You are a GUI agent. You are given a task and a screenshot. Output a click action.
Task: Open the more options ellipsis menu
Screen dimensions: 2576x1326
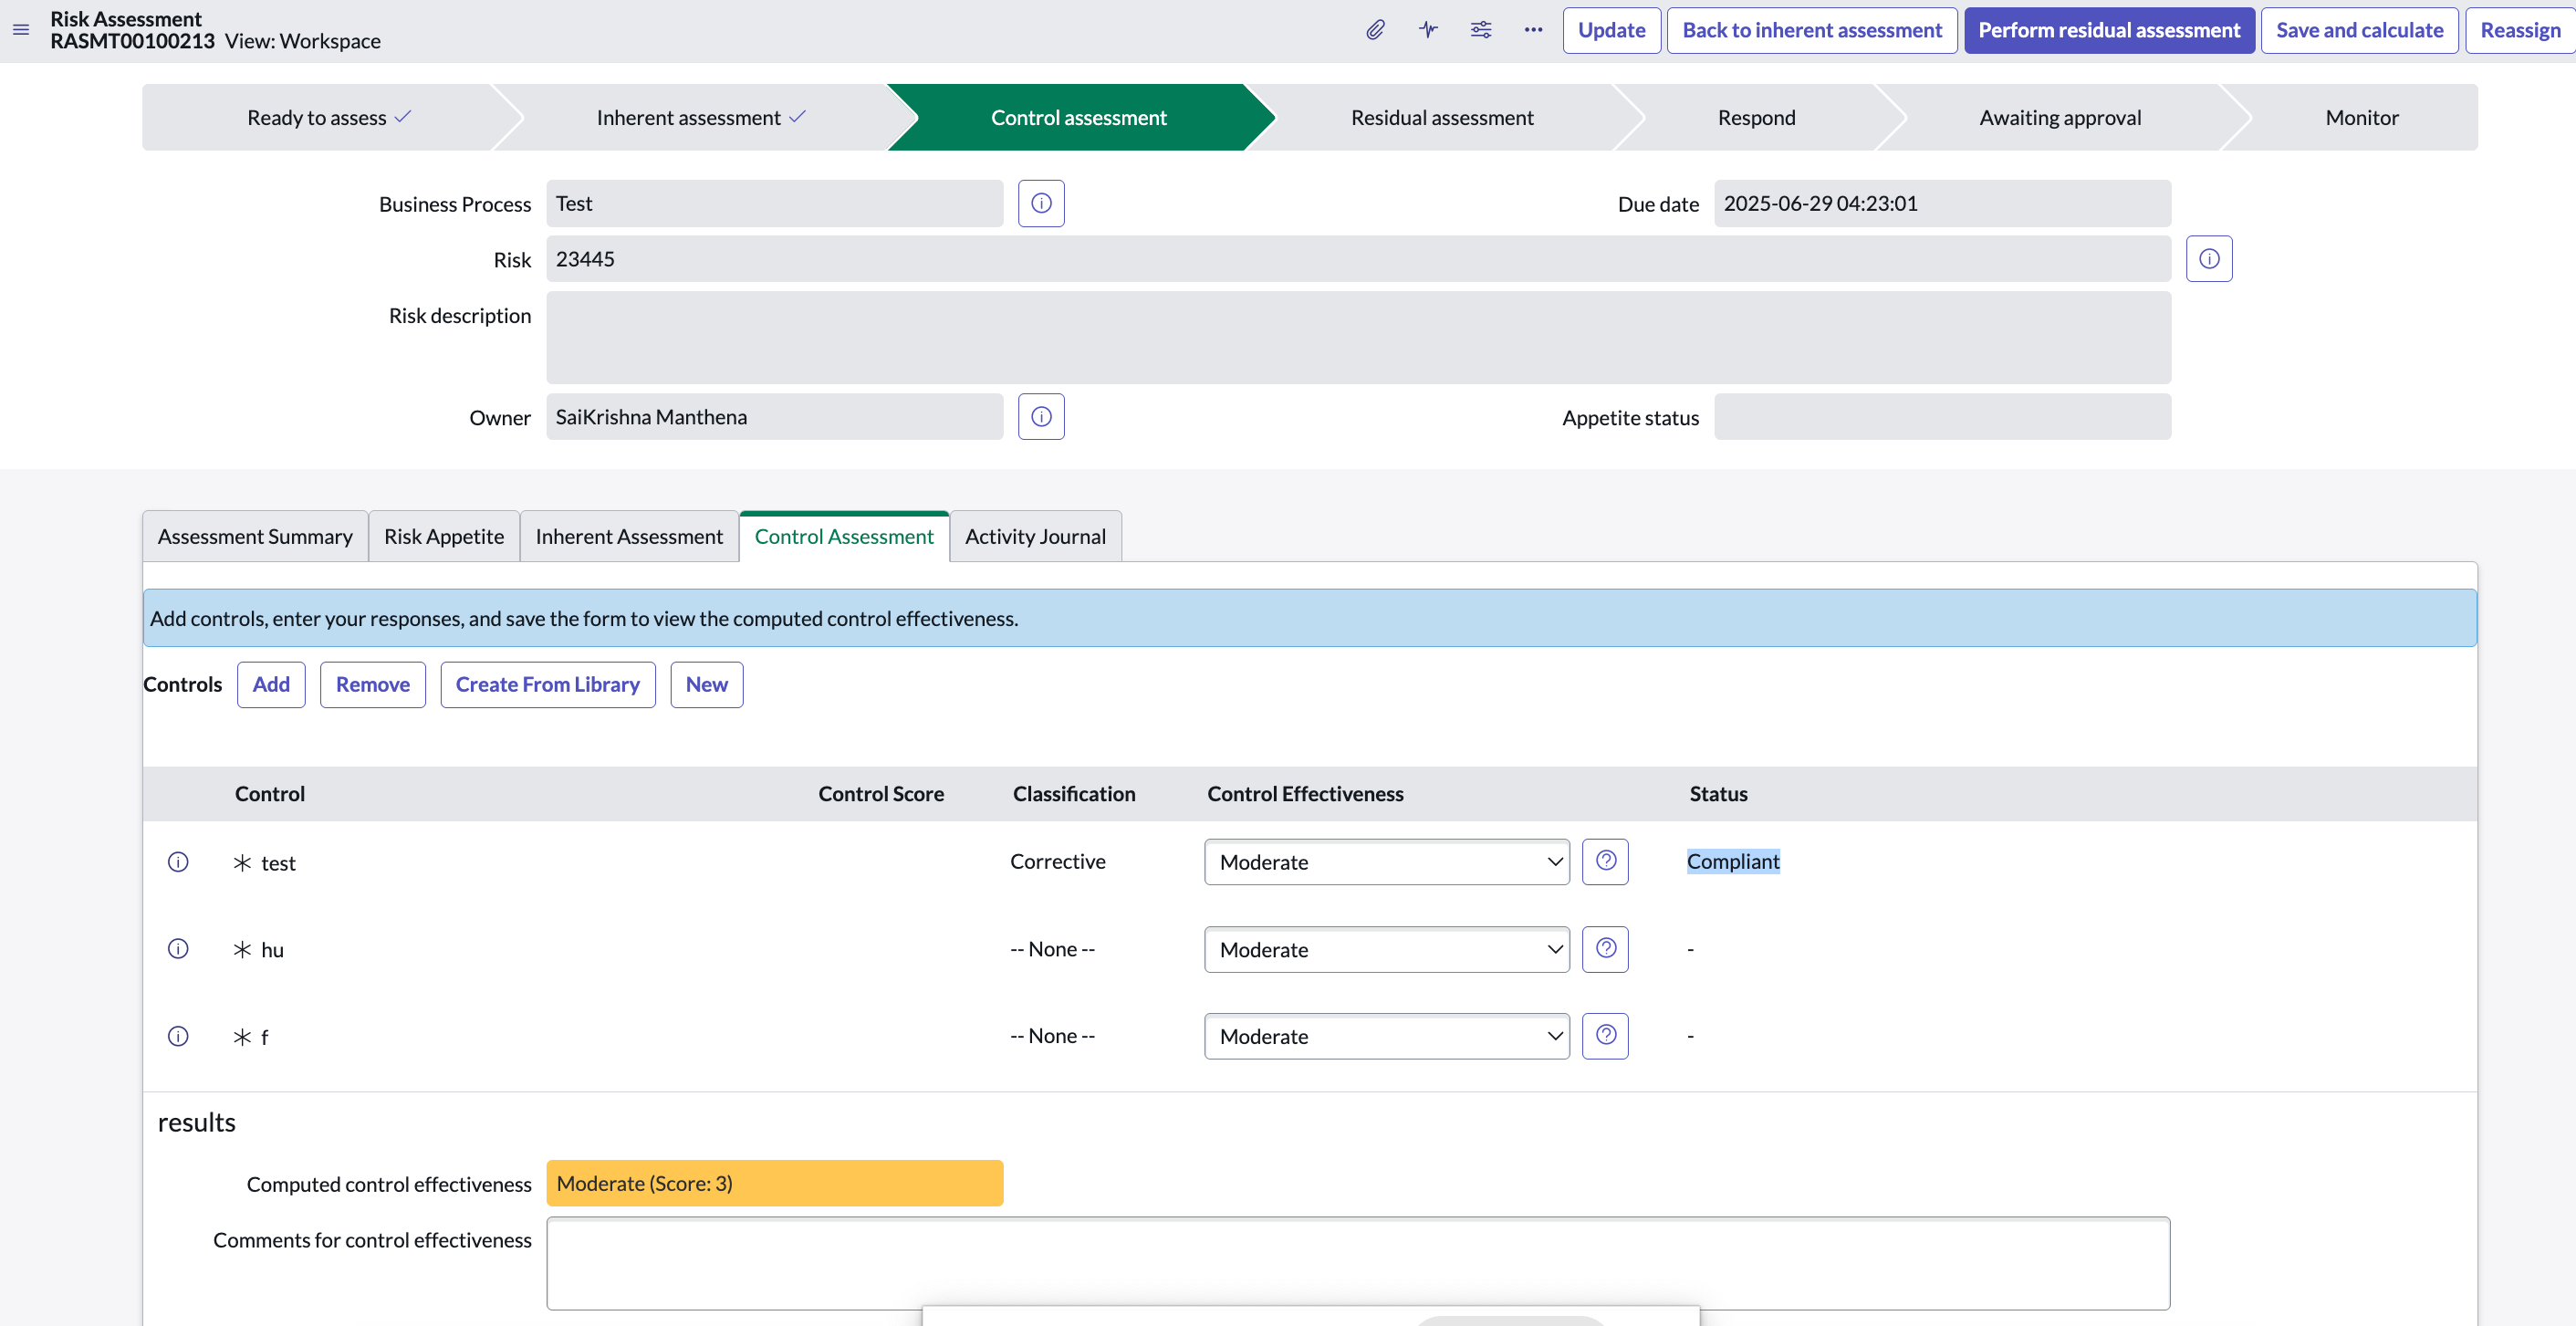pos(1533,30)
